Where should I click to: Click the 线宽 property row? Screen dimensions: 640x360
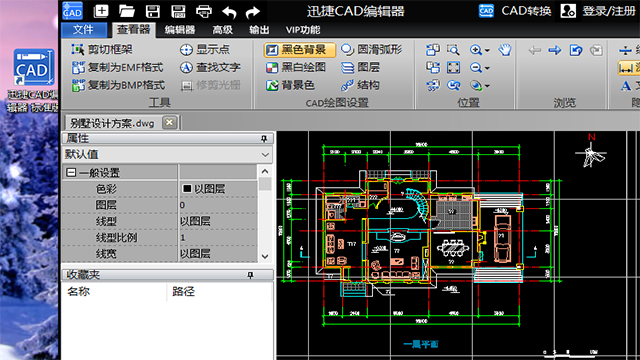(x=160, y=254)
